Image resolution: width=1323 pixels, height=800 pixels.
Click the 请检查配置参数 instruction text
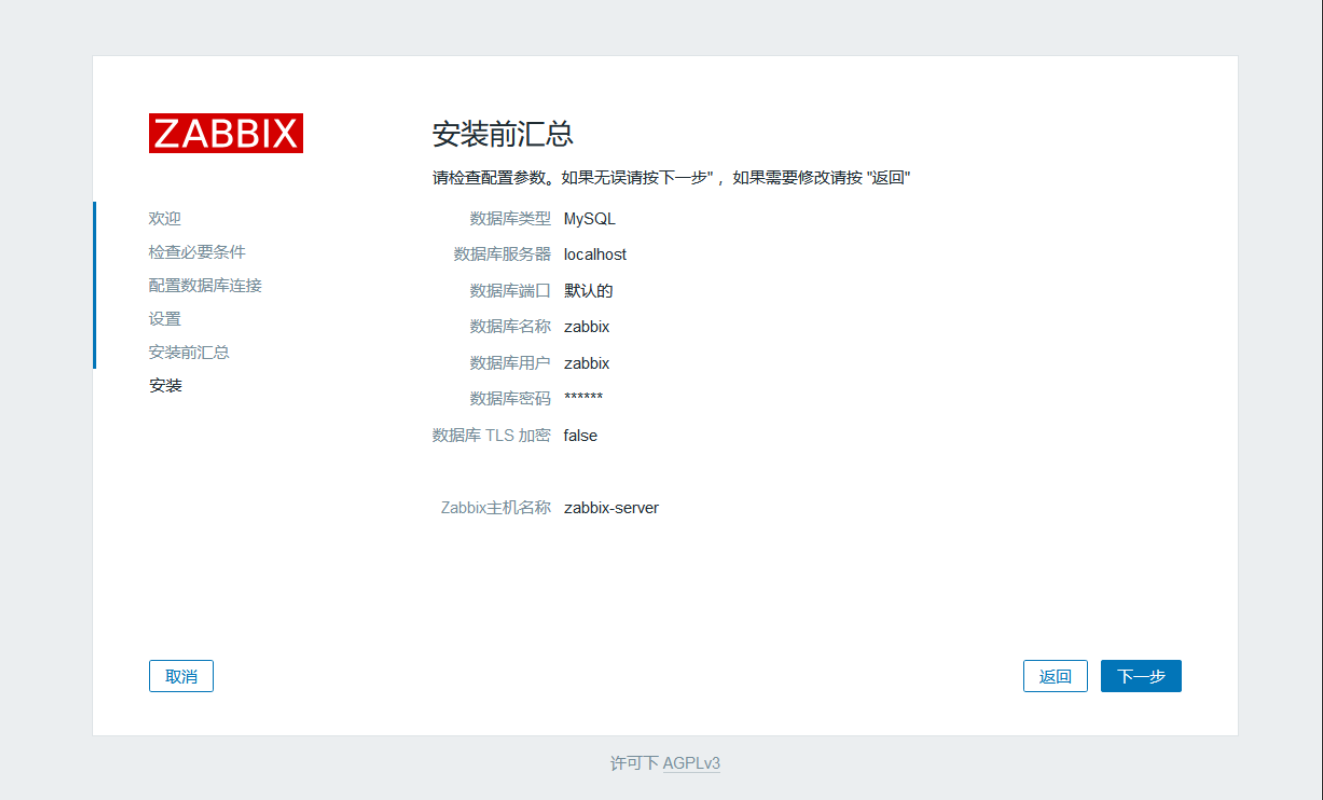coord(672,178)
